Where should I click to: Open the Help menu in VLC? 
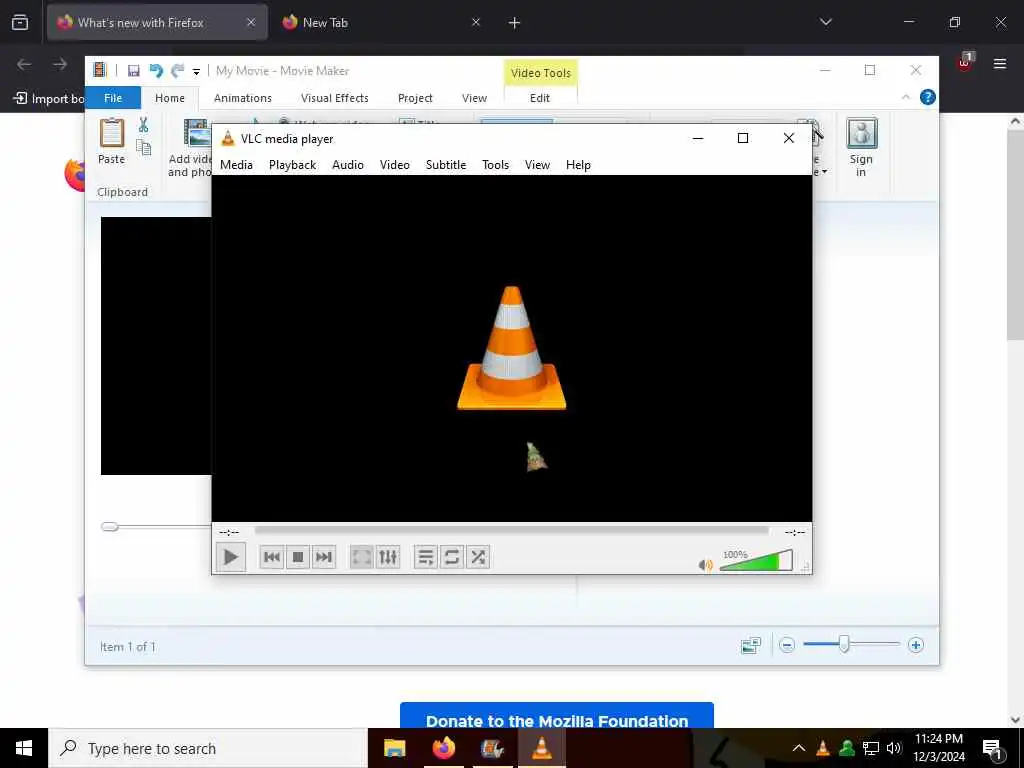578,165
